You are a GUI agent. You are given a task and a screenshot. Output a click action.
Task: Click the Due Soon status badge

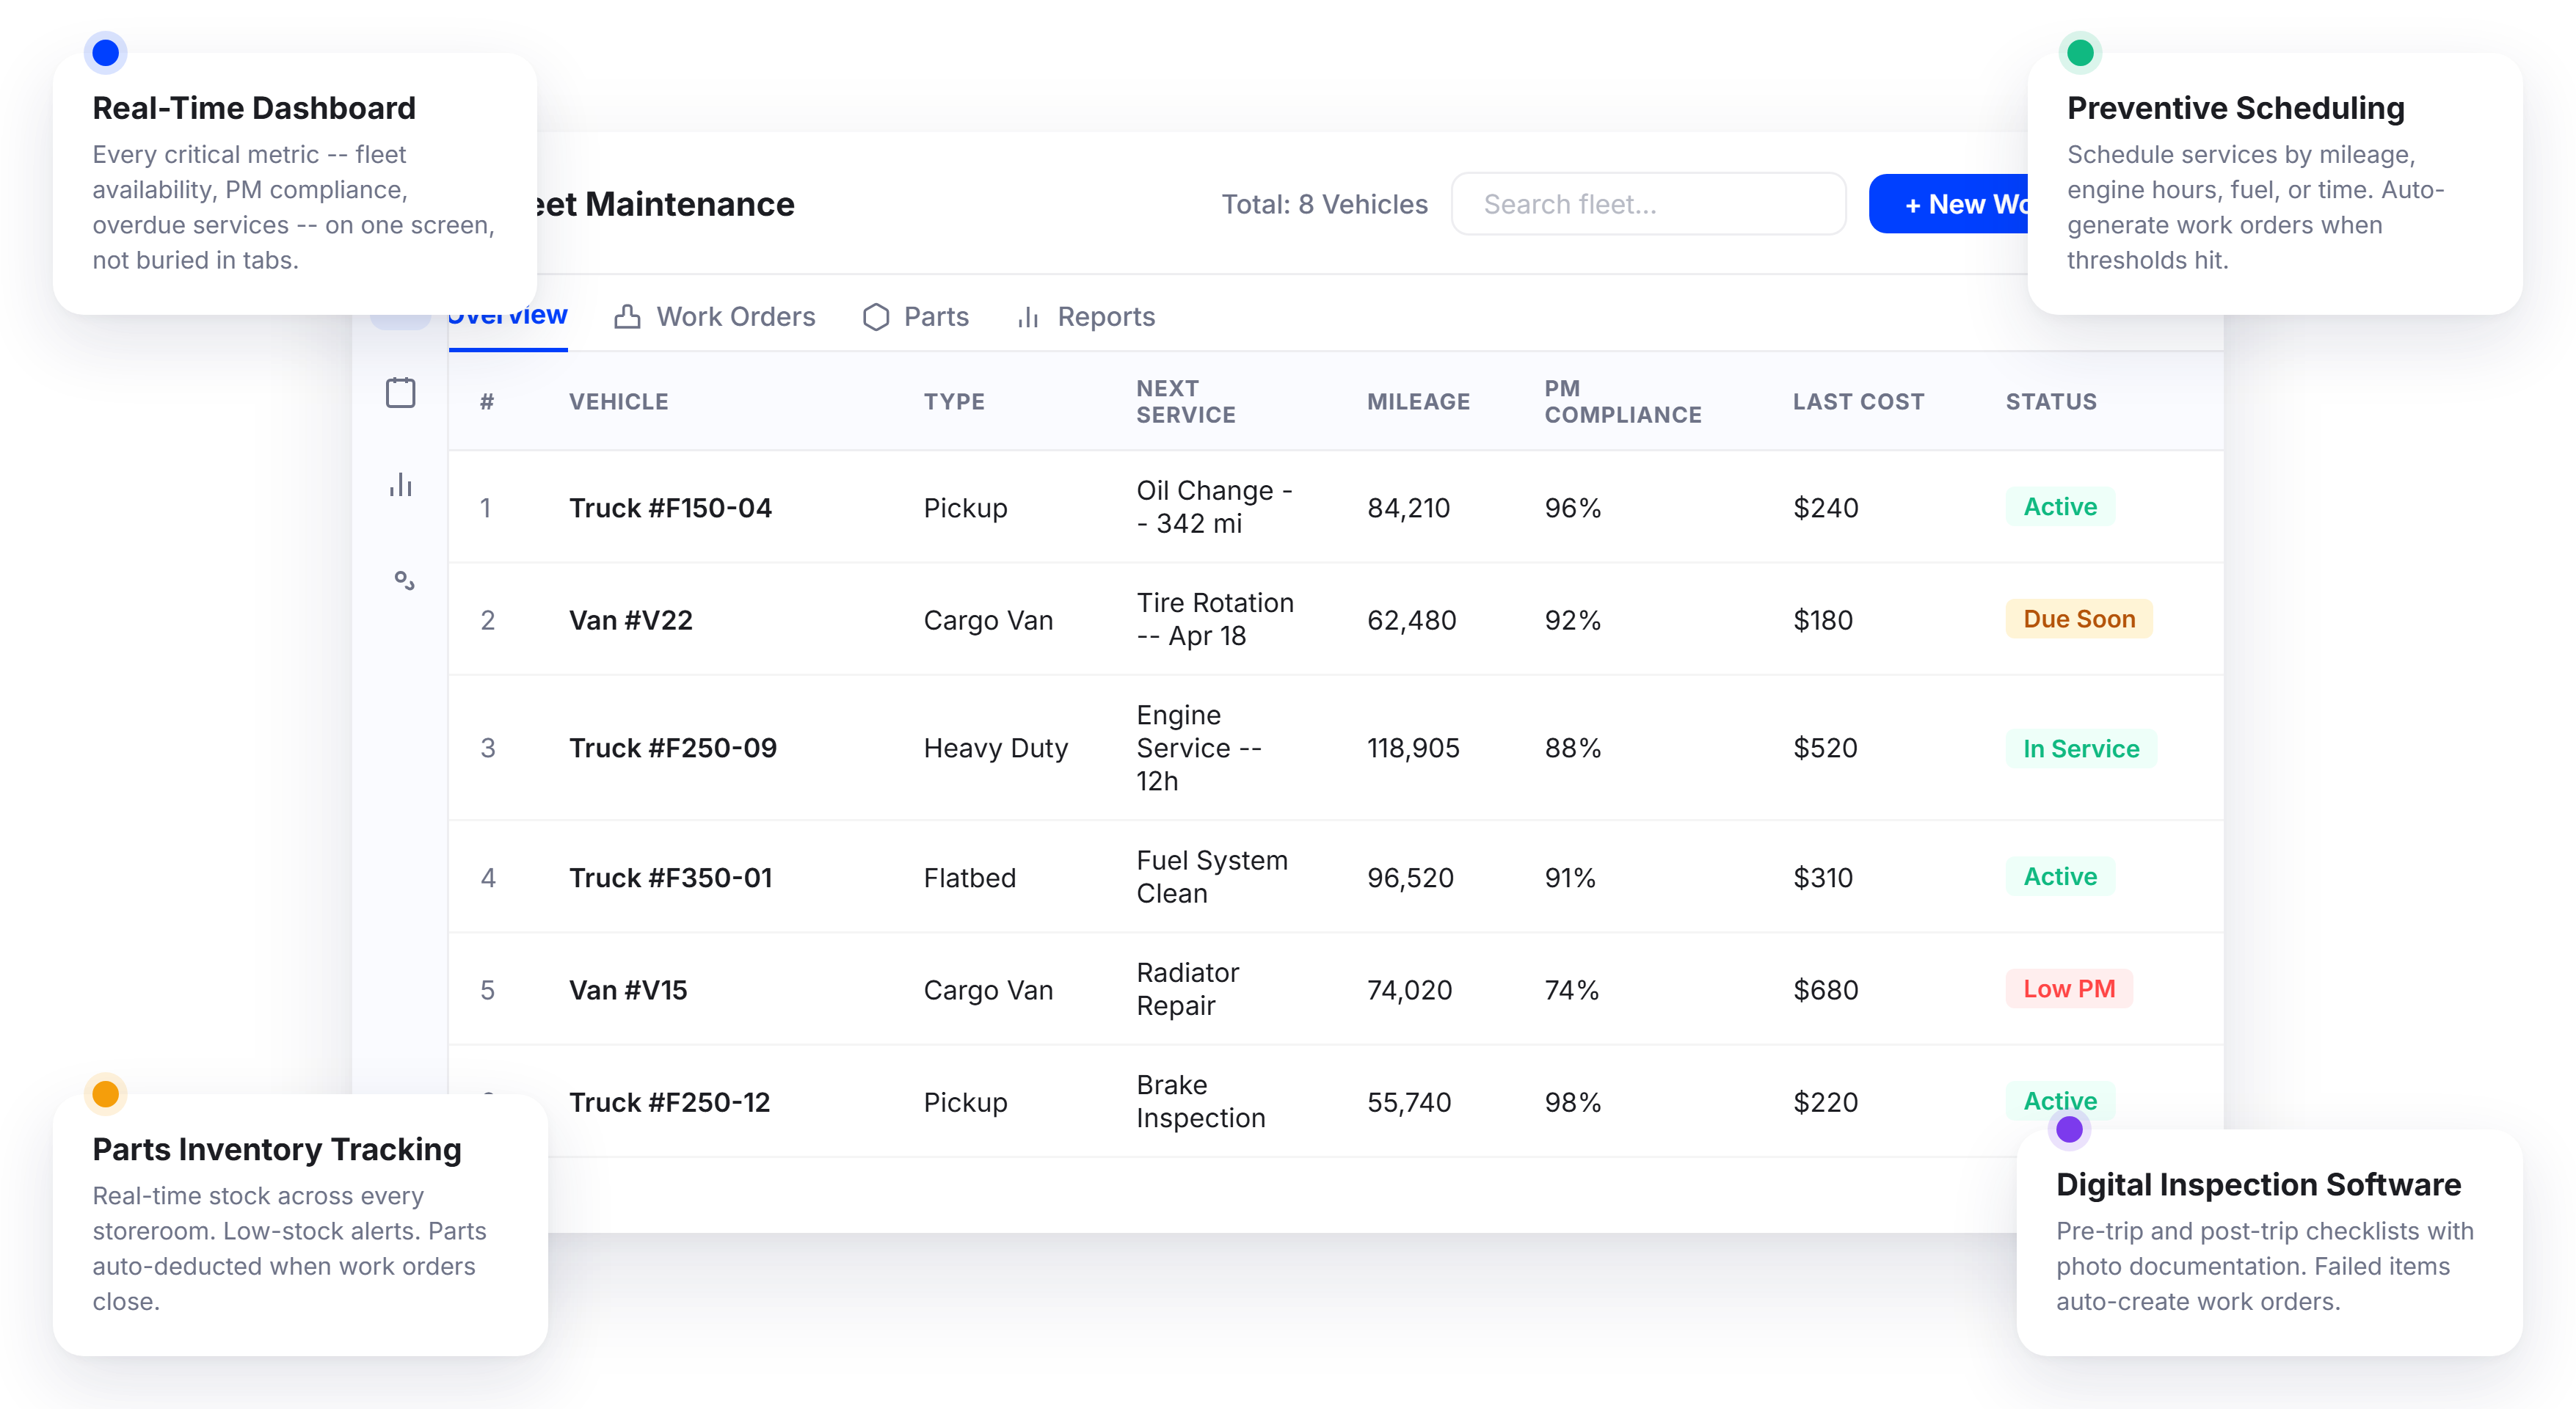click(2079, 619)
